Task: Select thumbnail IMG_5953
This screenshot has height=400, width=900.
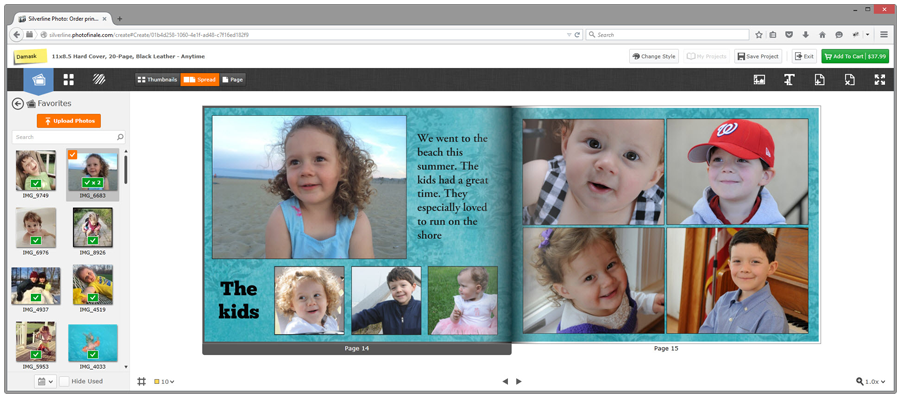Action: [36, 341]
